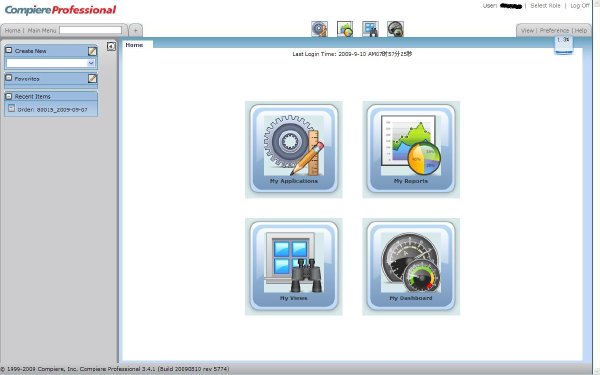Open My Dashboard toolbar shortcut icon
Viewport: 600px width, 375px height.
(395, 29)
